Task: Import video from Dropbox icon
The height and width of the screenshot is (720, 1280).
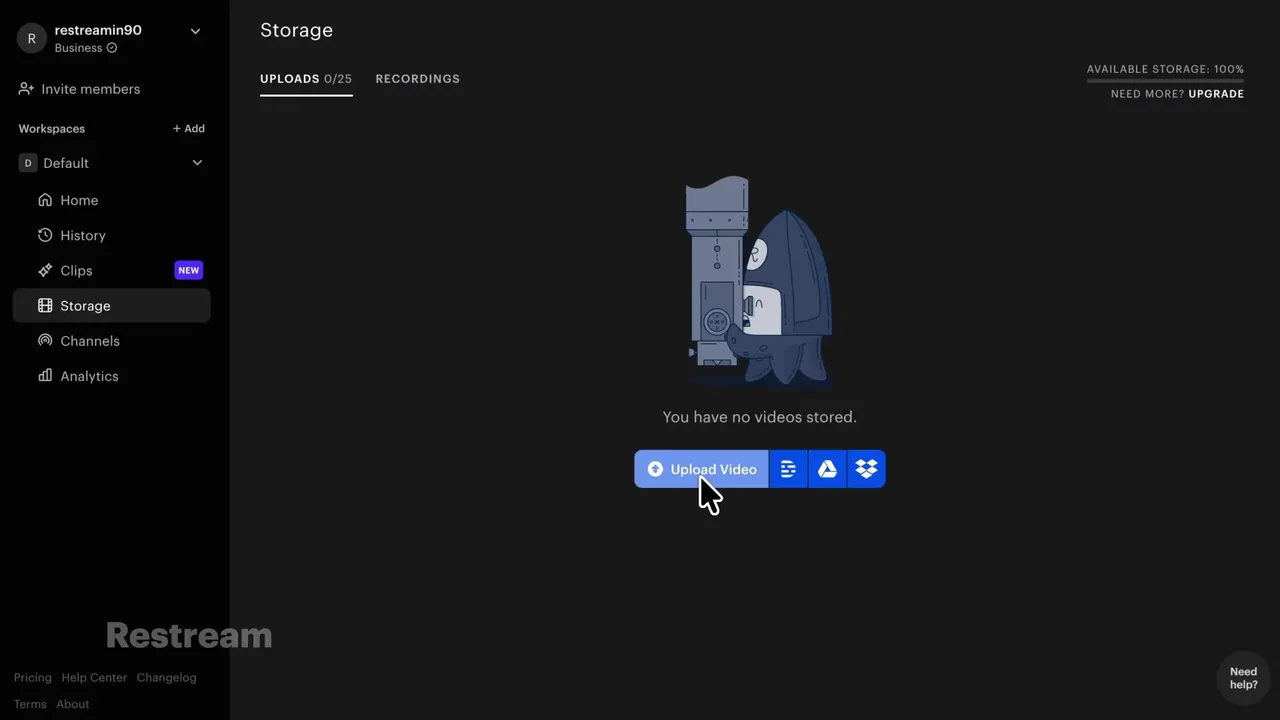Action: (866, 469)
